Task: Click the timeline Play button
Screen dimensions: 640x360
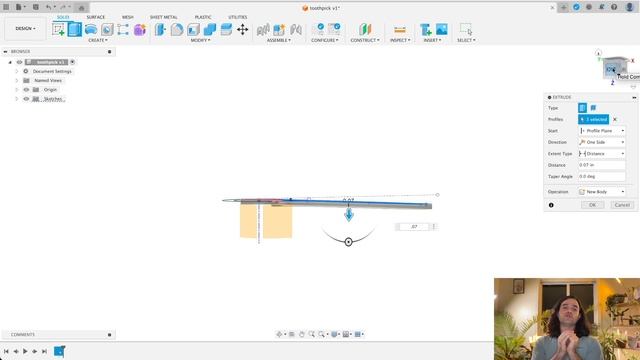Action: (x=25, y=351)
